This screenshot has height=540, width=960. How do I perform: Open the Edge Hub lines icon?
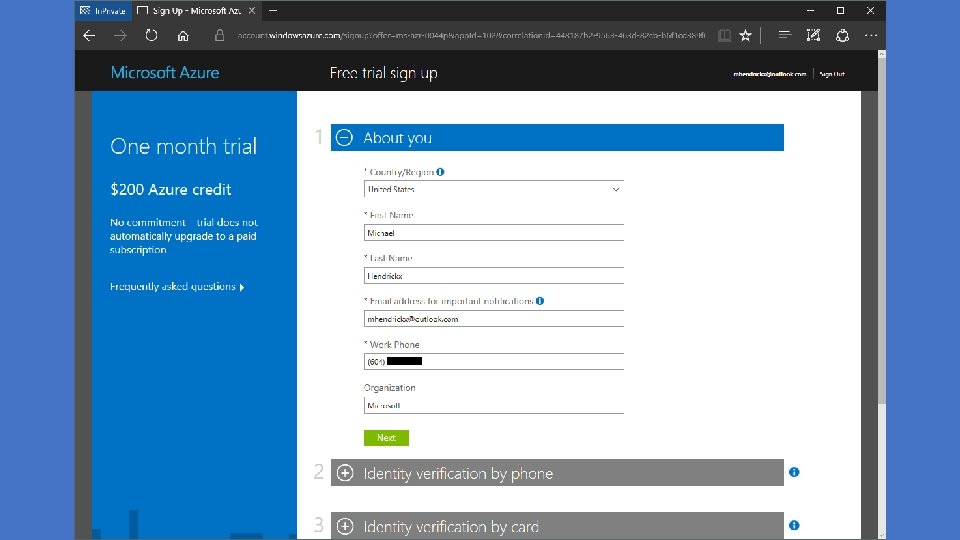[x=784, y=36]
